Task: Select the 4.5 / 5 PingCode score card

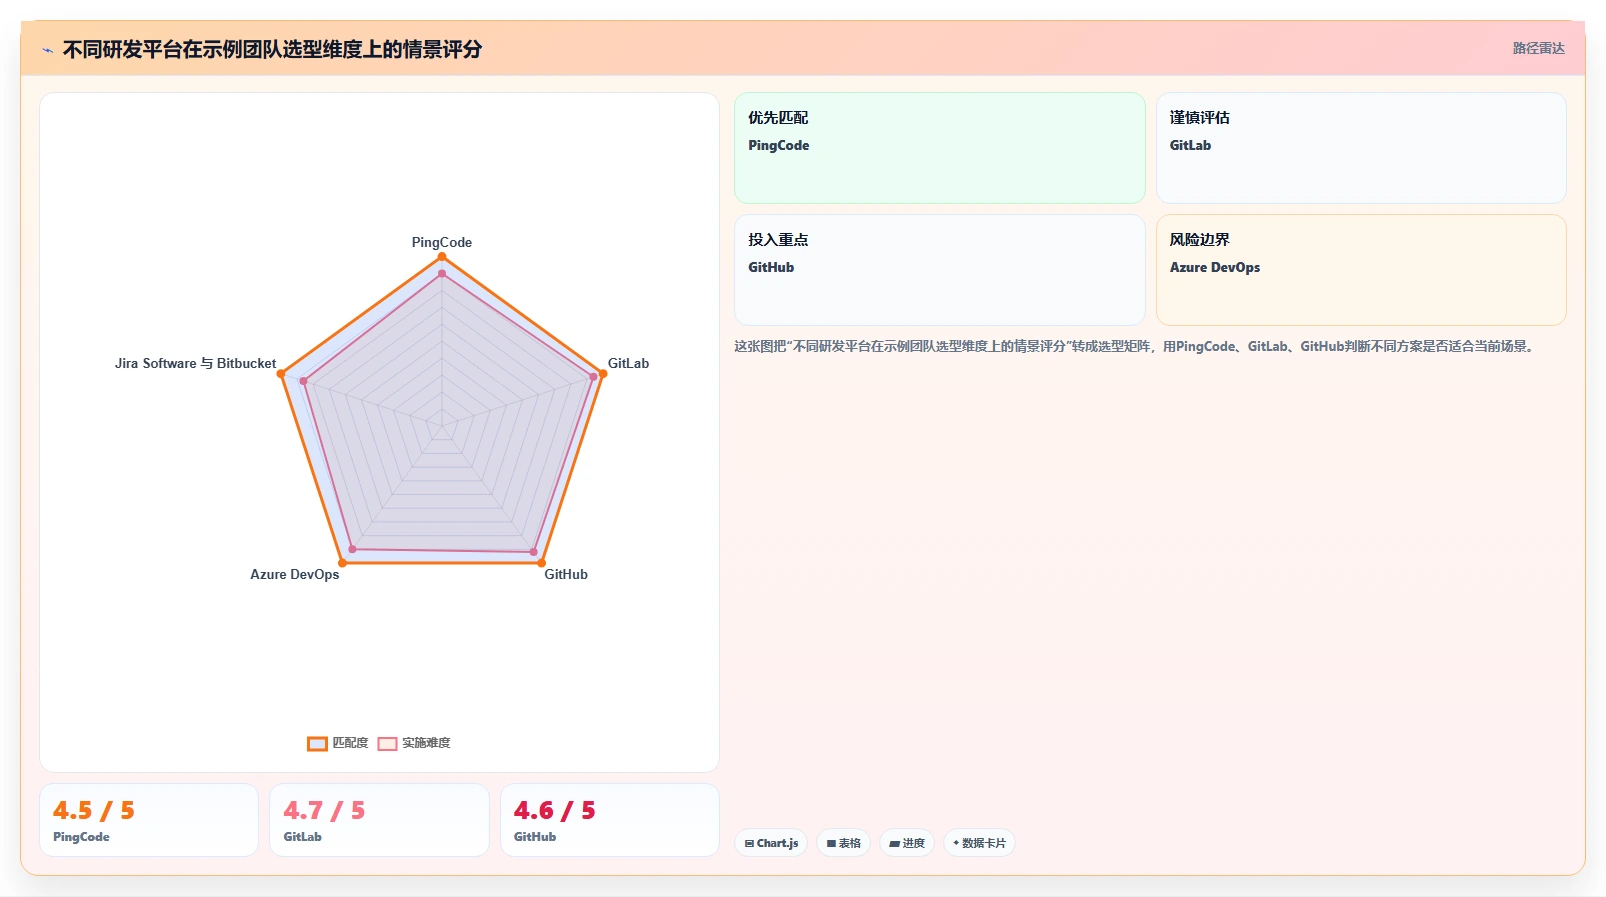Action: pos(149,820)
